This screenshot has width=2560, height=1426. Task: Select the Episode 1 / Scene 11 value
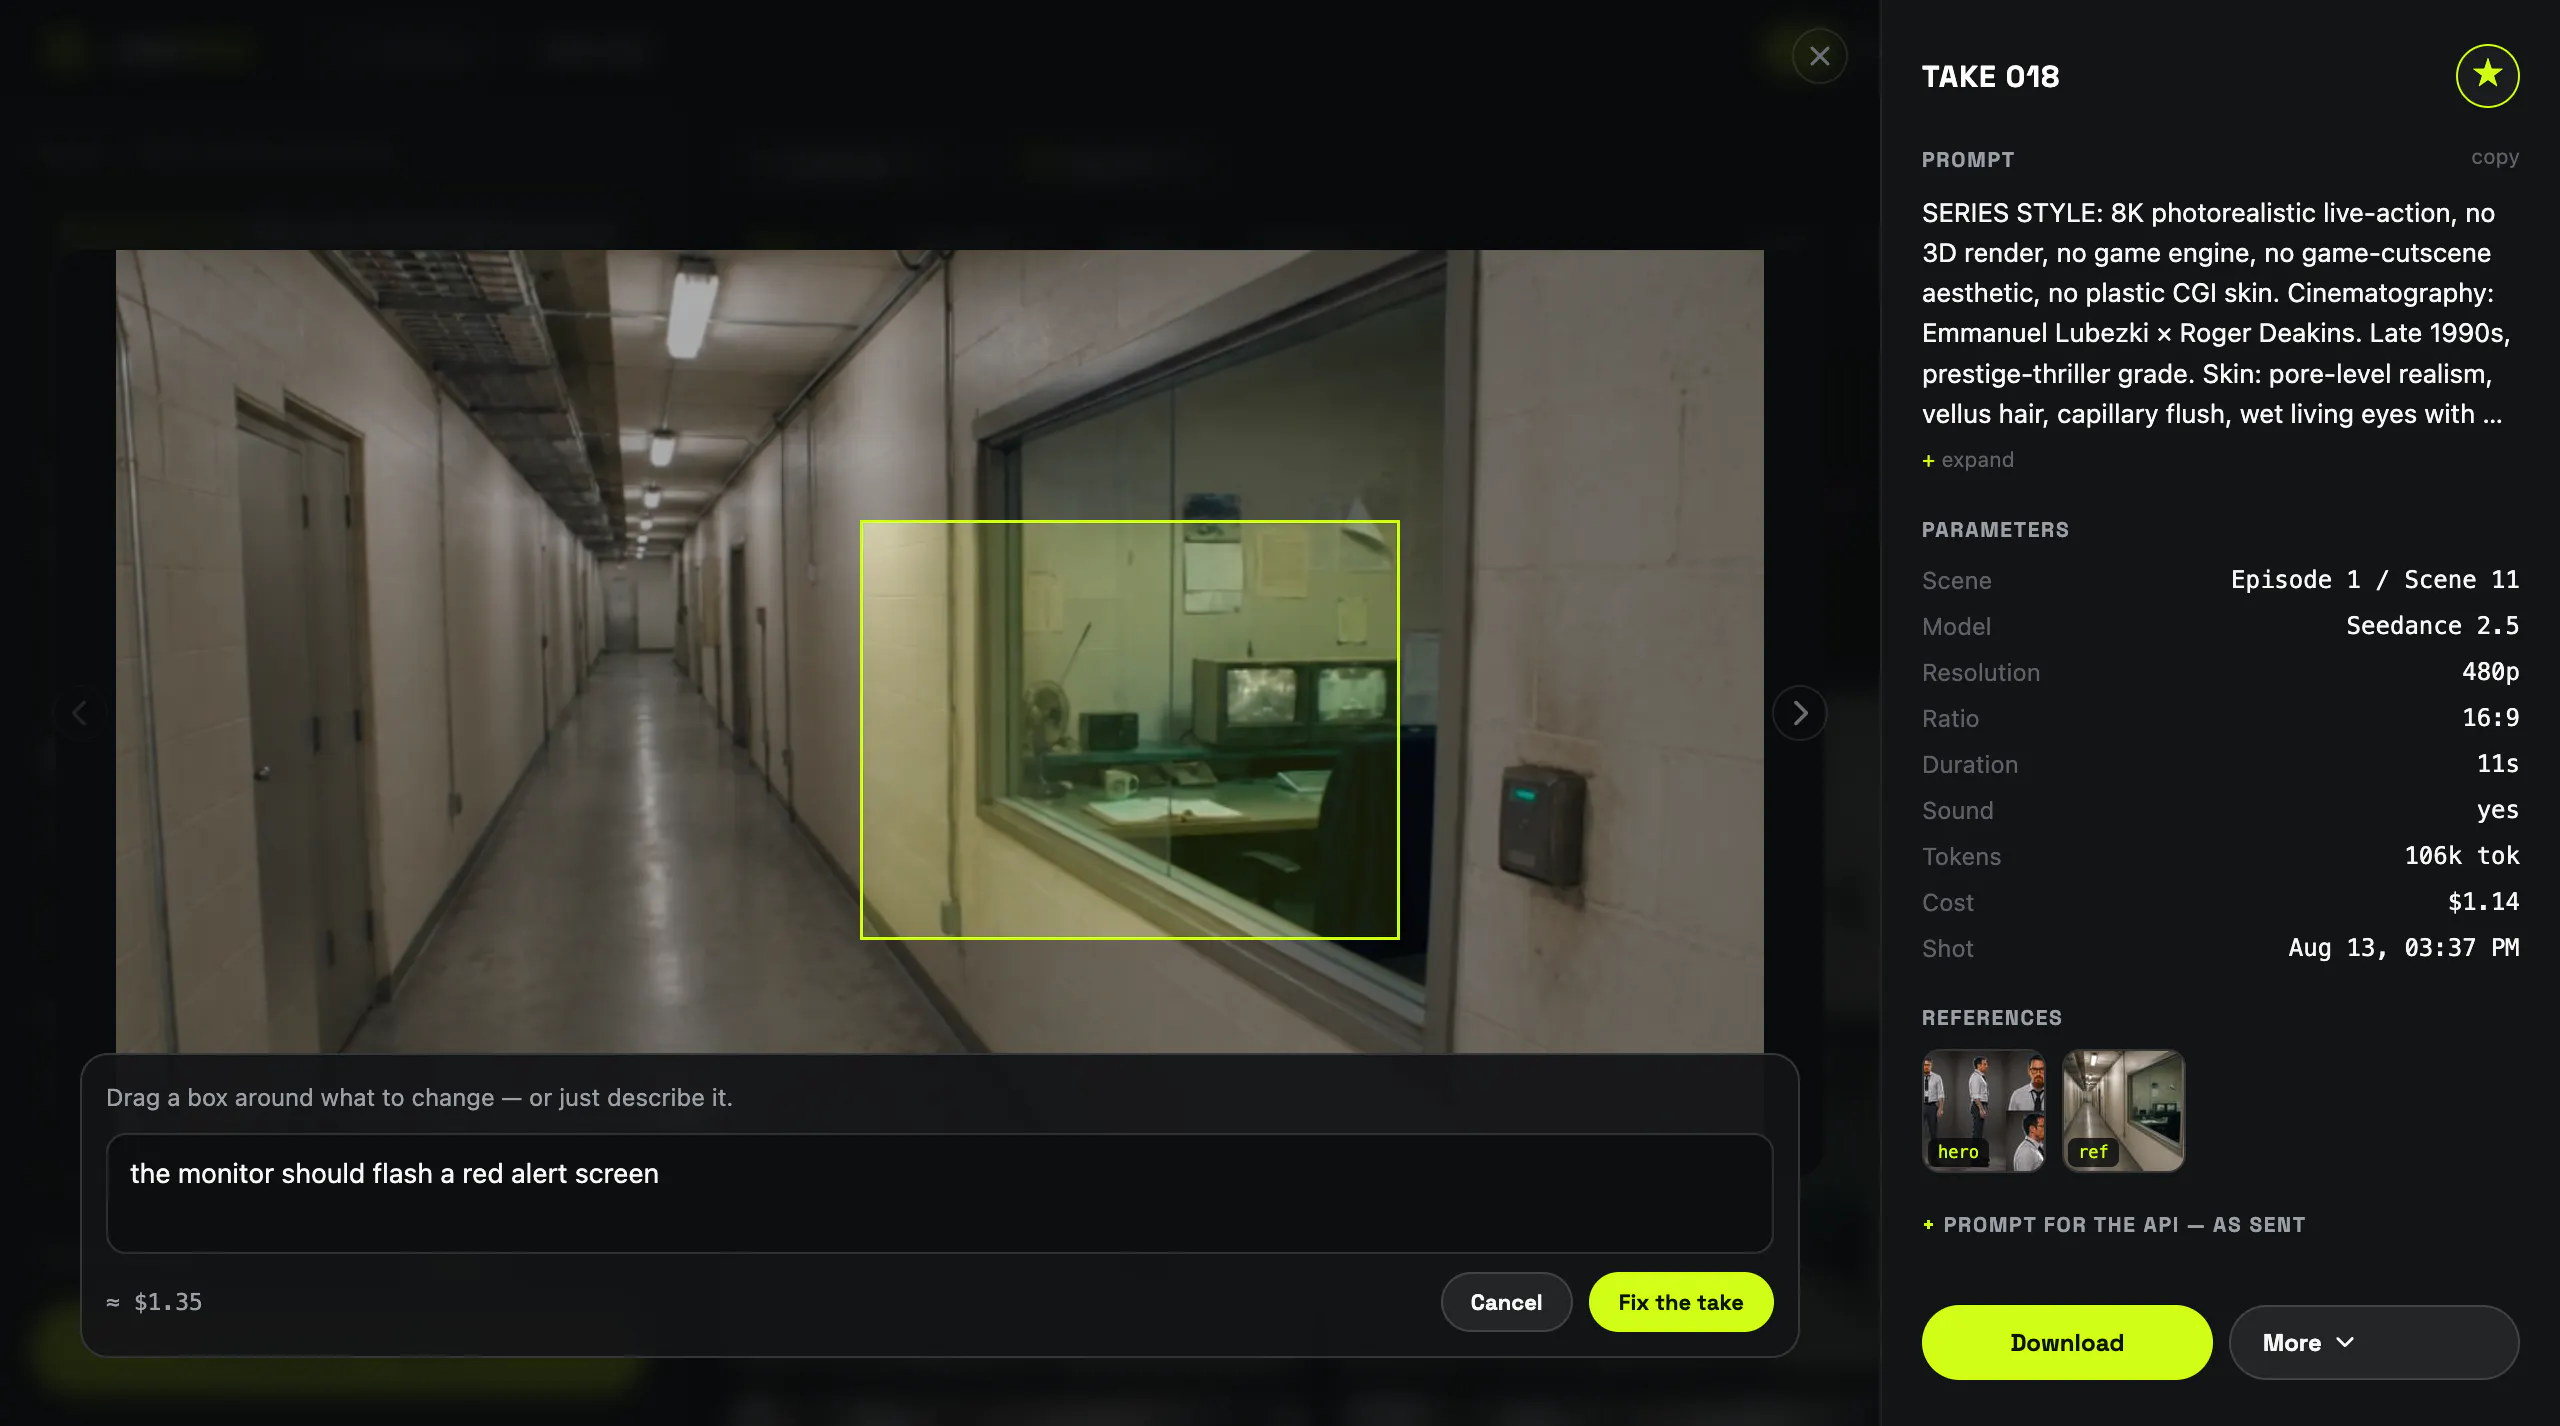pyautogui.click(x=2375, y=580)
